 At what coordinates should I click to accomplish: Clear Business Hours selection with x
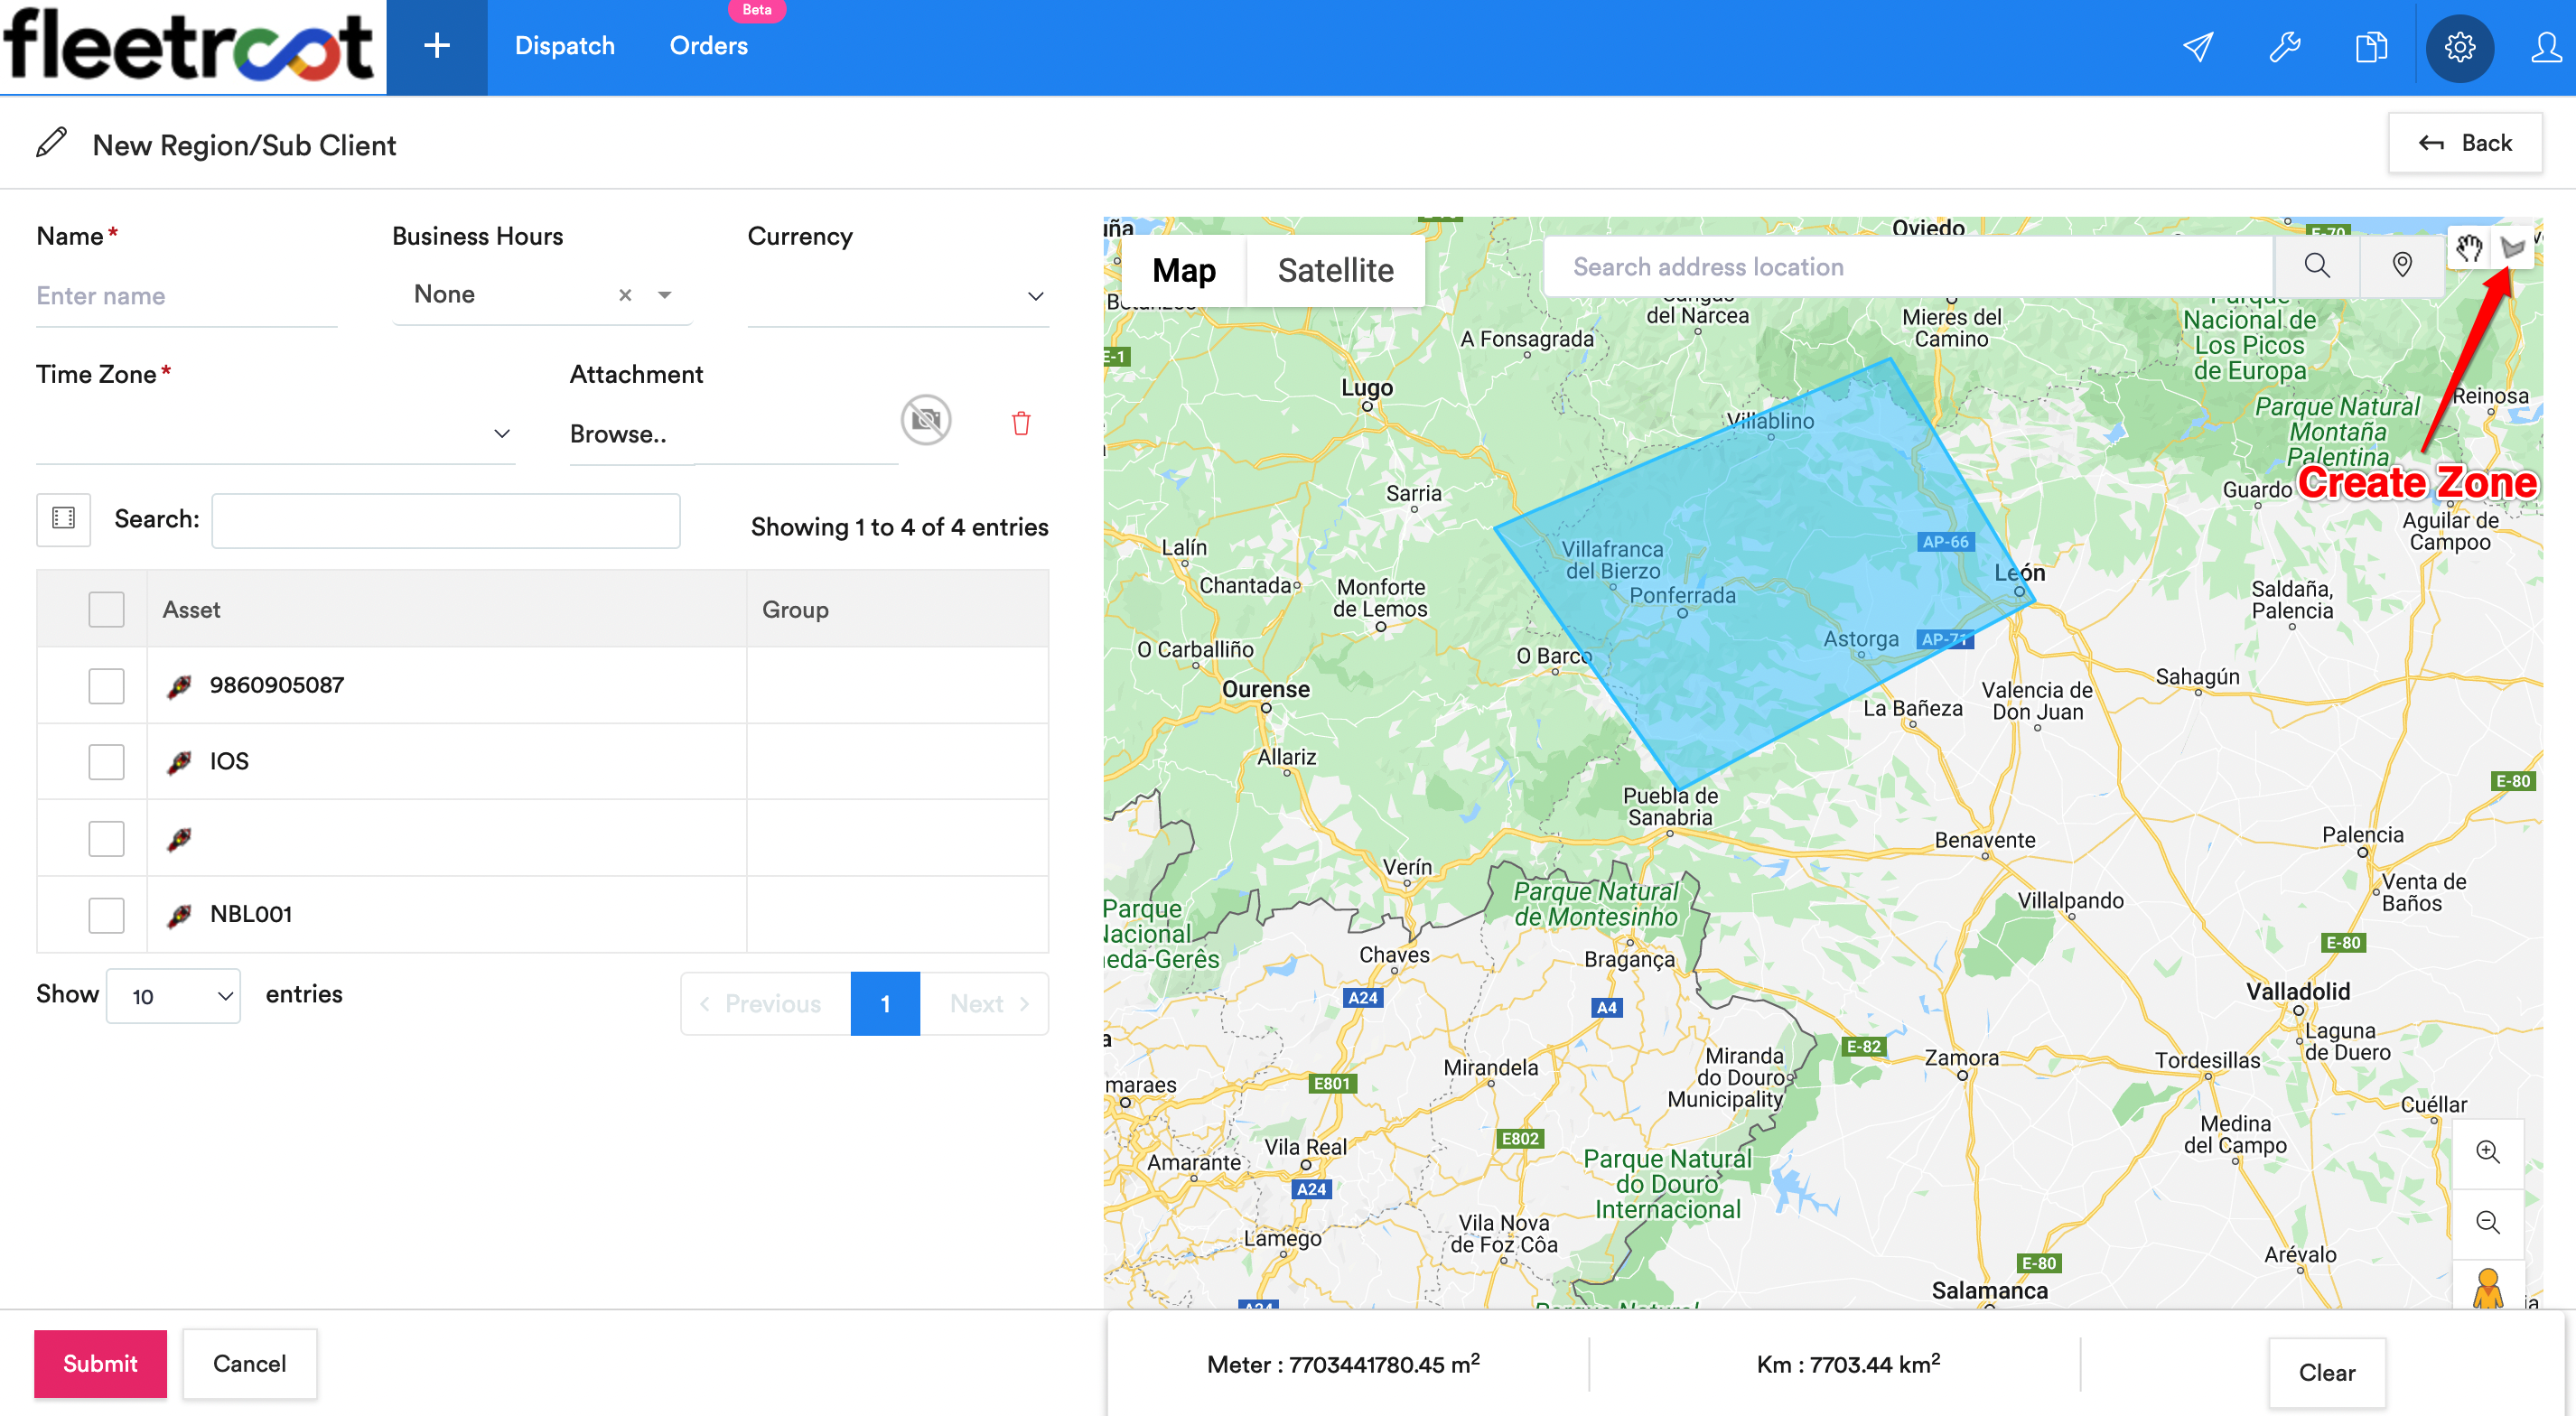click(x=625, y=295)
